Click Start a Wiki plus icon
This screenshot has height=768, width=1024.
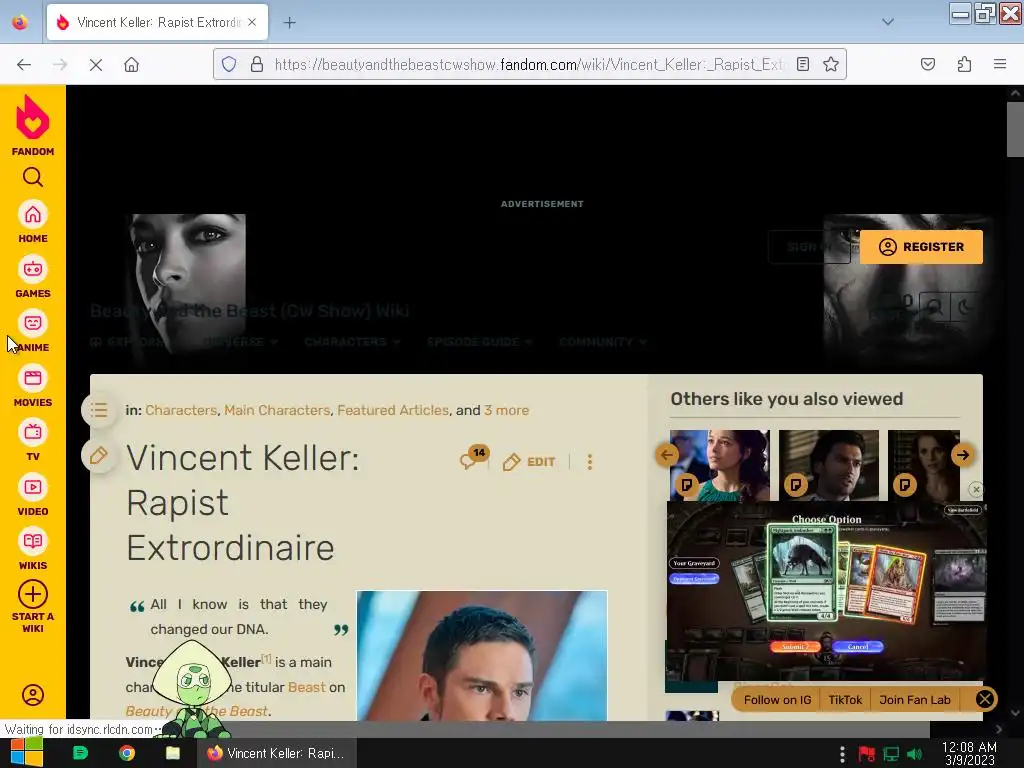(x=33, y=594)
